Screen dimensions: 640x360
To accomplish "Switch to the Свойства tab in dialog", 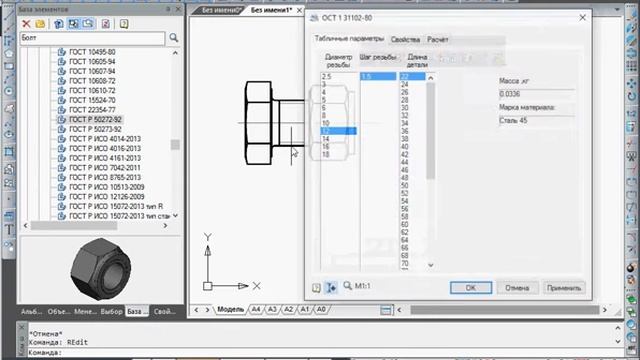I will 405,40.
